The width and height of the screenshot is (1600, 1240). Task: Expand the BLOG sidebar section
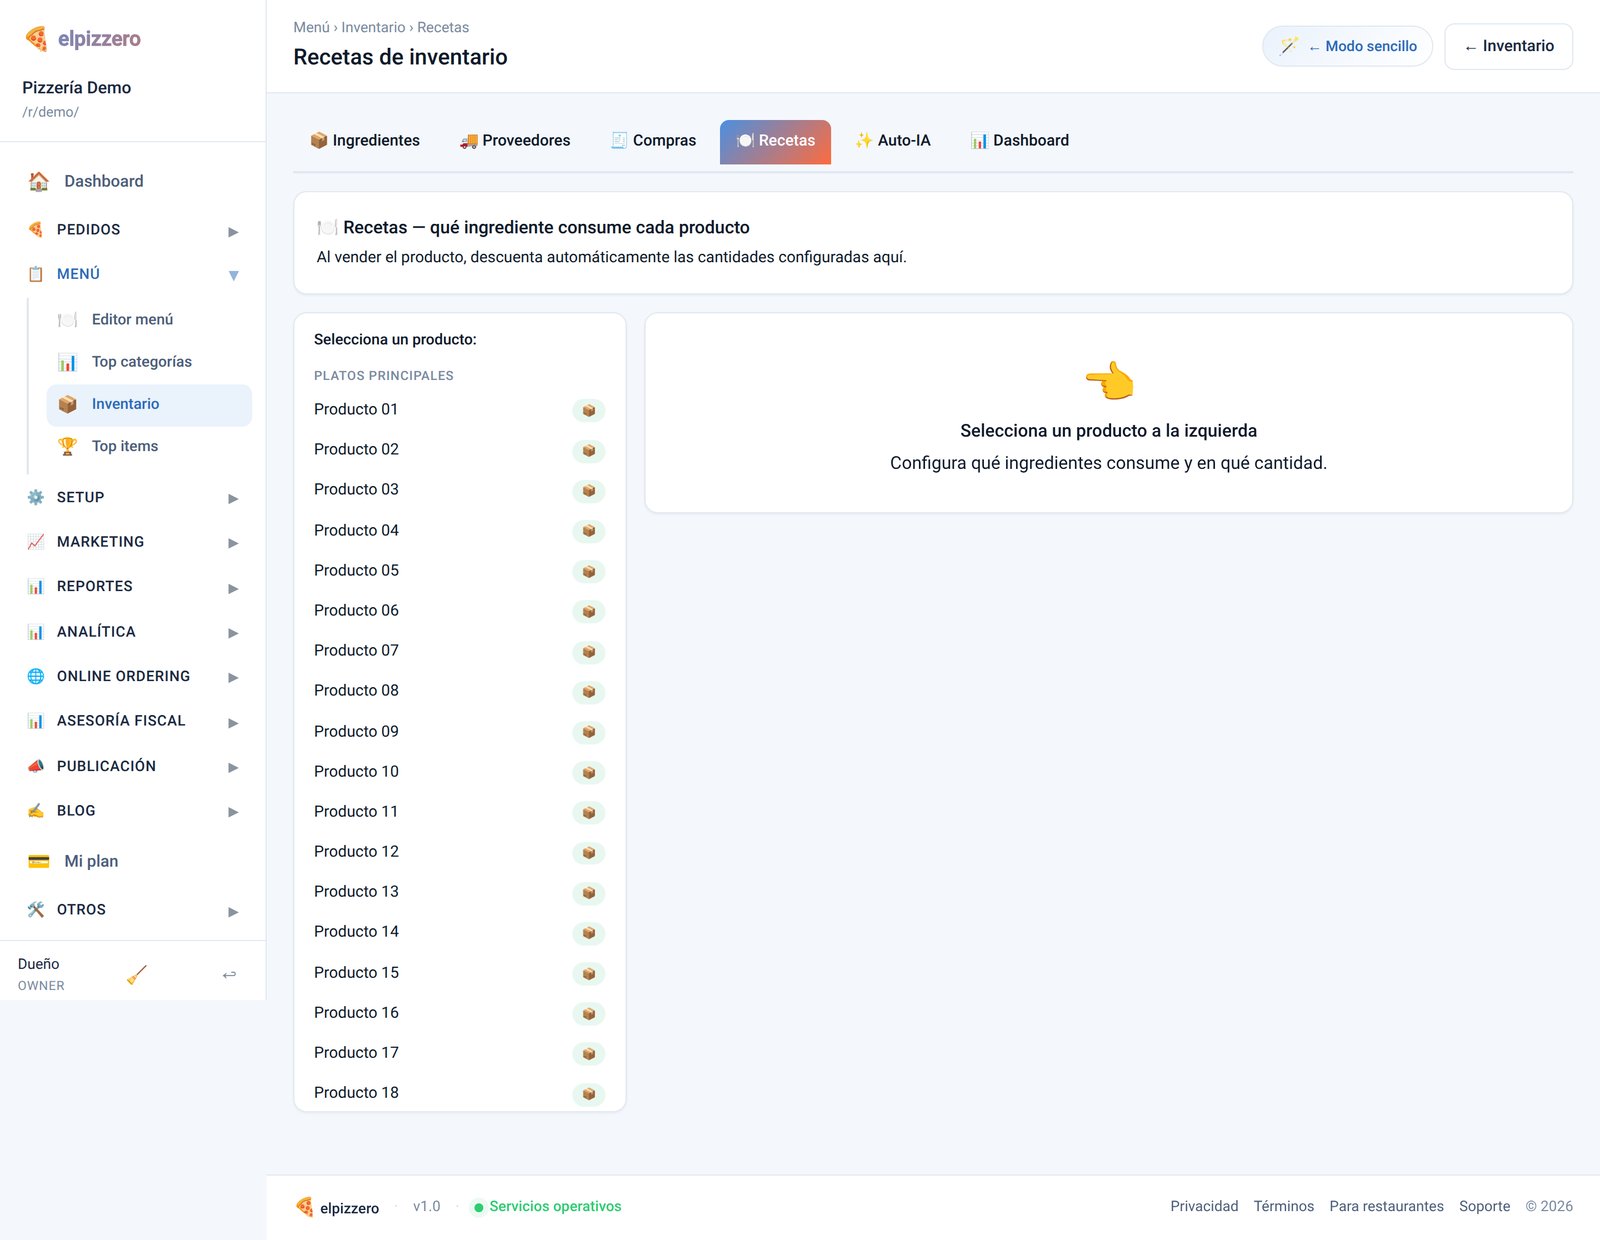[133, 811]
